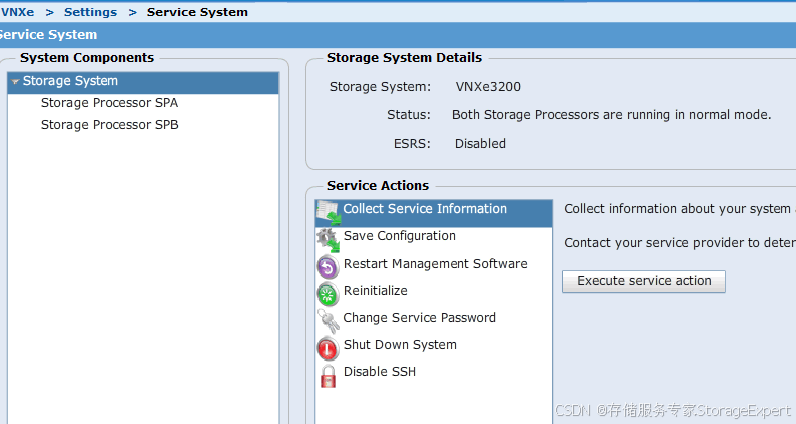Image resolution: width=796 pixels, height=424 pixels.
Task: Click the Save Configuration gear icon
Action: [328, 240]
